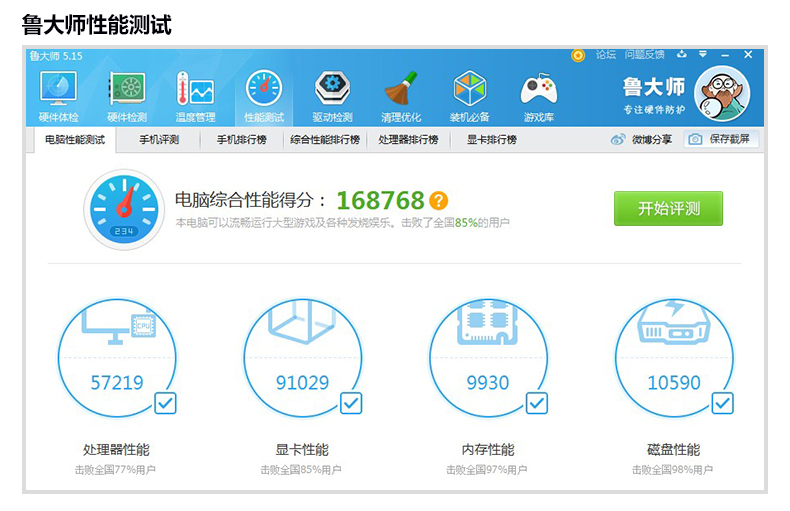This screenshot has height=511, width=790.
Task: Open 问题反馈 feedback link
Action: [644, 54]
